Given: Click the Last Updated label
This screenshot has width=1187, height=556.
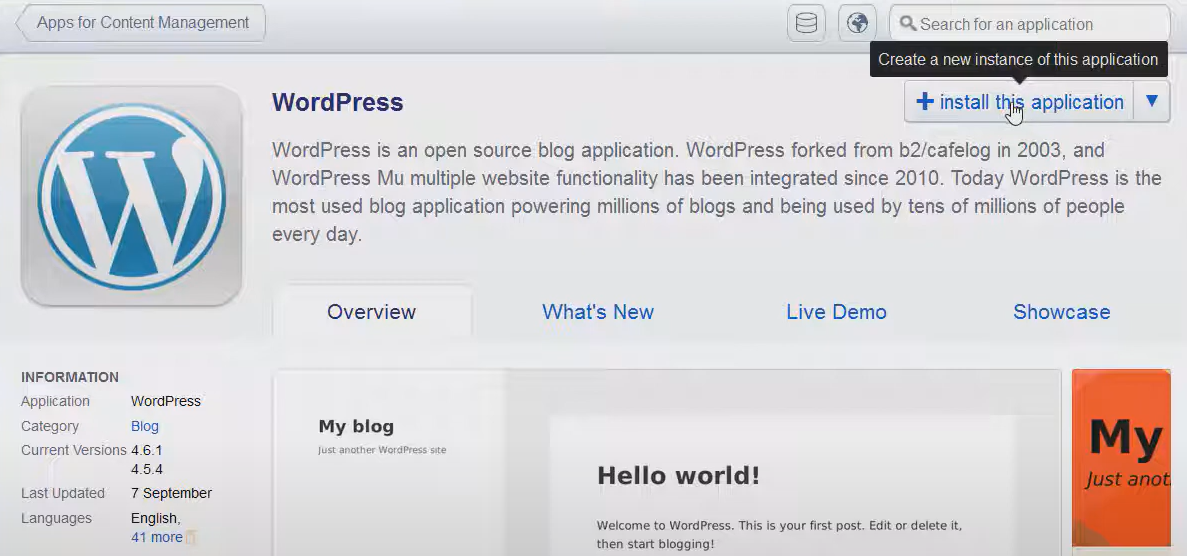Looking at the screenshot, I should 63,493.
